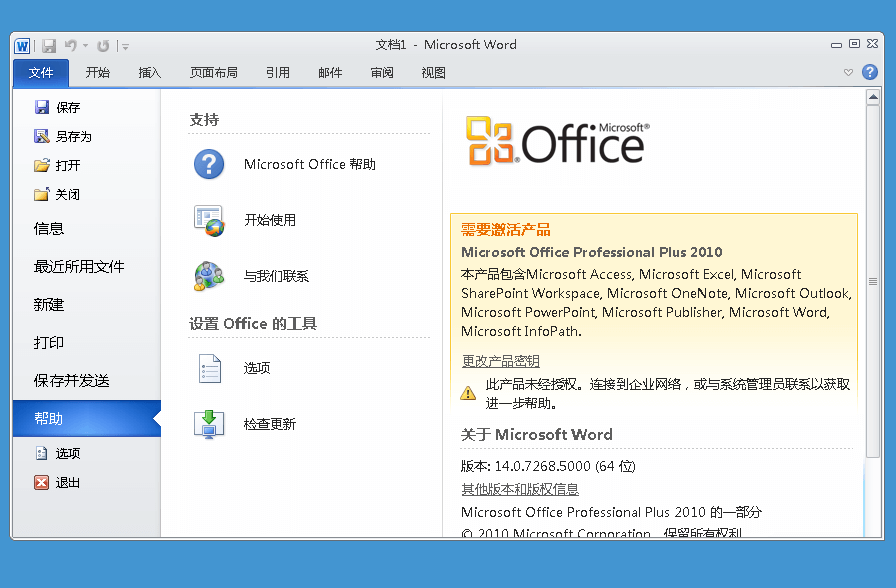Screen dimensions: 896x588
Task: Open 检查更新 (Check for Updates) label
Action: point(270,424)
